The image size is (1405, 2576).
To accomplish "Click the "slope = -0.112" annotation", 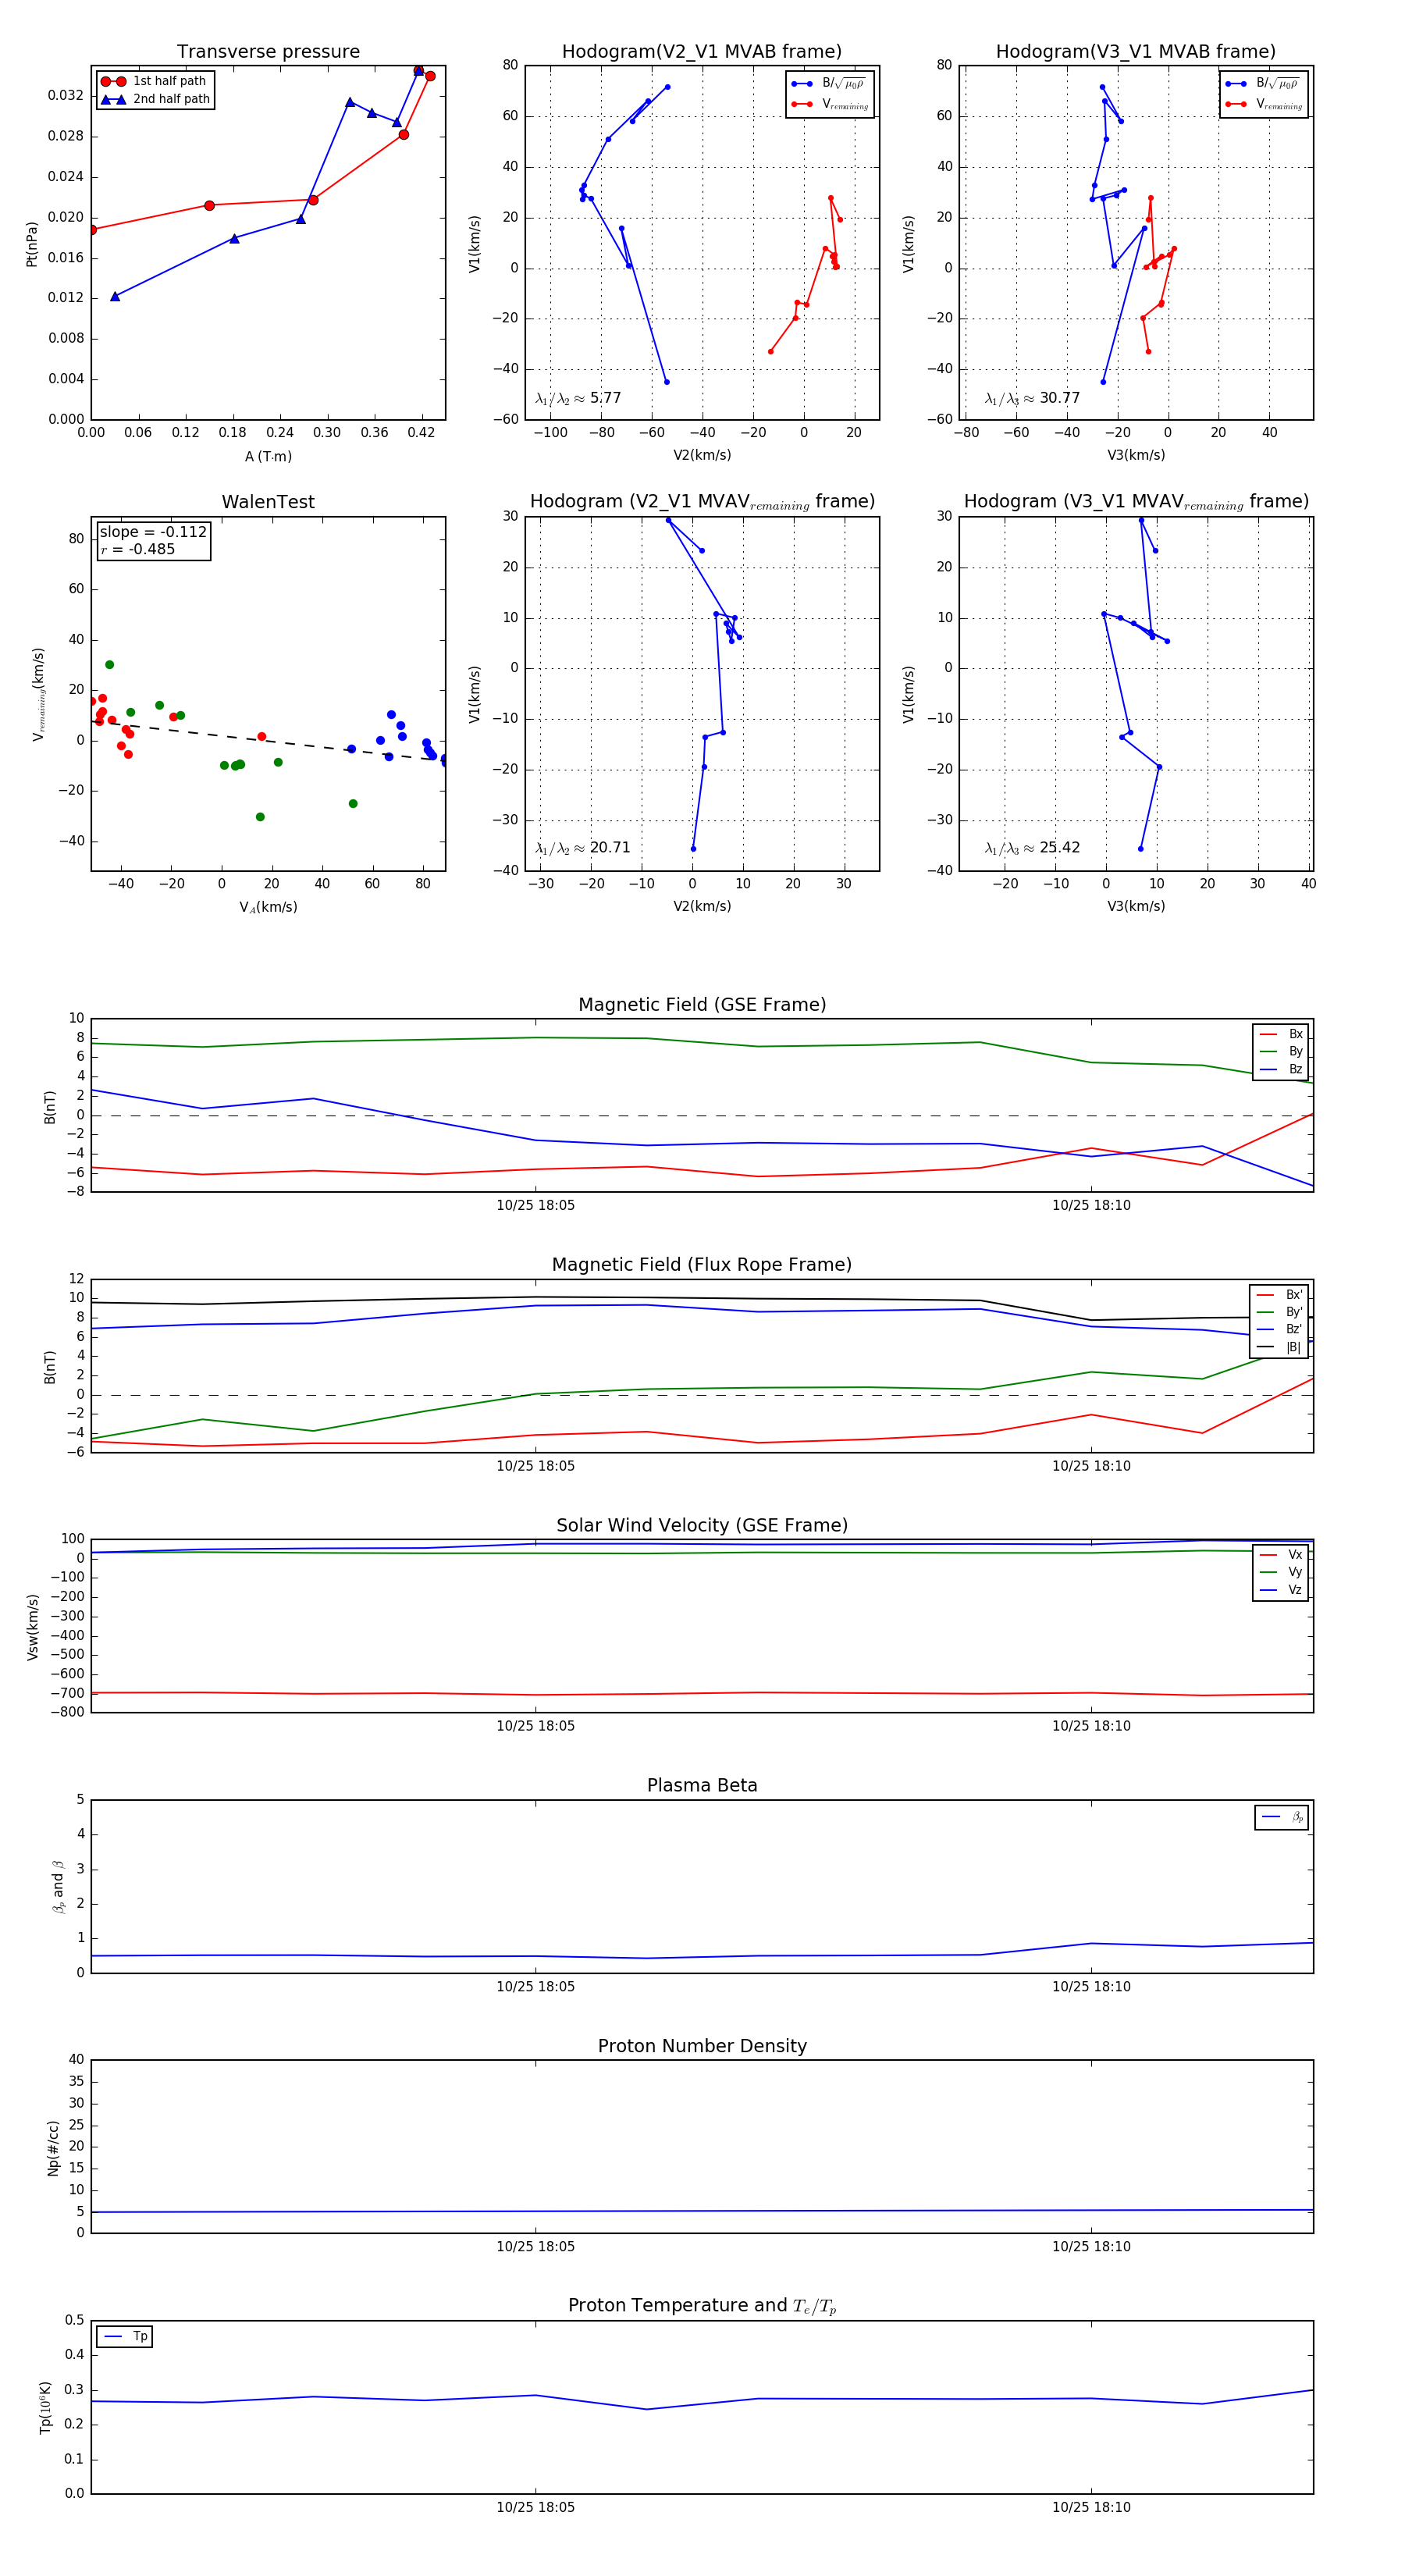I will point(153,532).
